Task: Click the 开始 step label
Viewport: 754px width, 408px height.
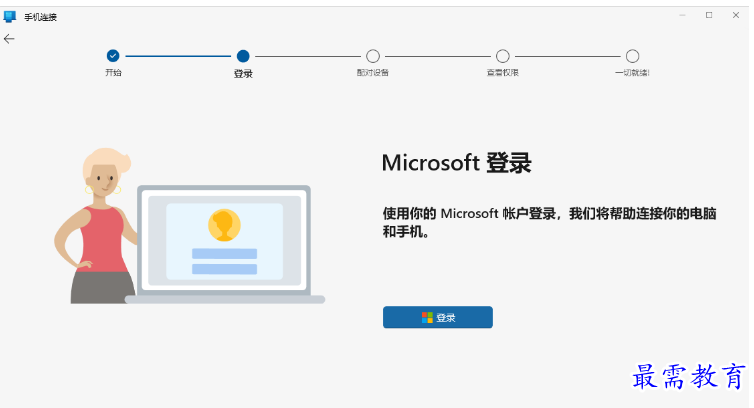Action: (113, 73)
